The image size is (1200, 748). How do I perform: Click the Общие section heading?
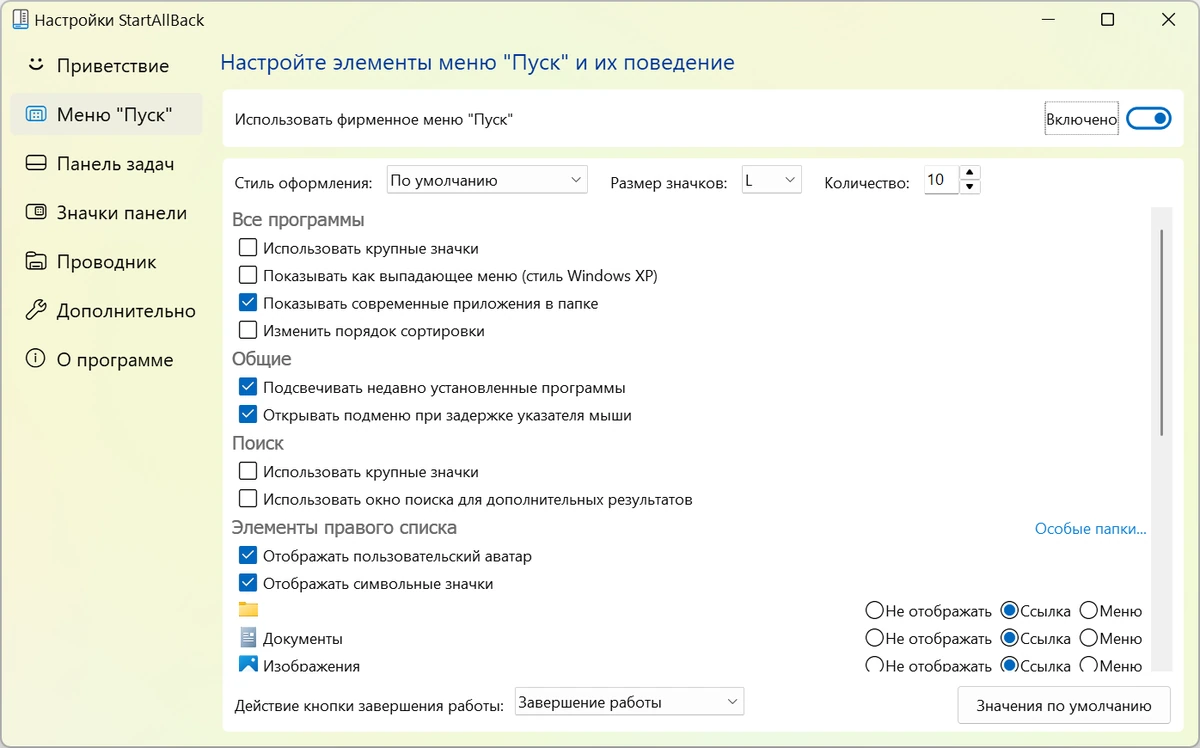coord(262,358)
